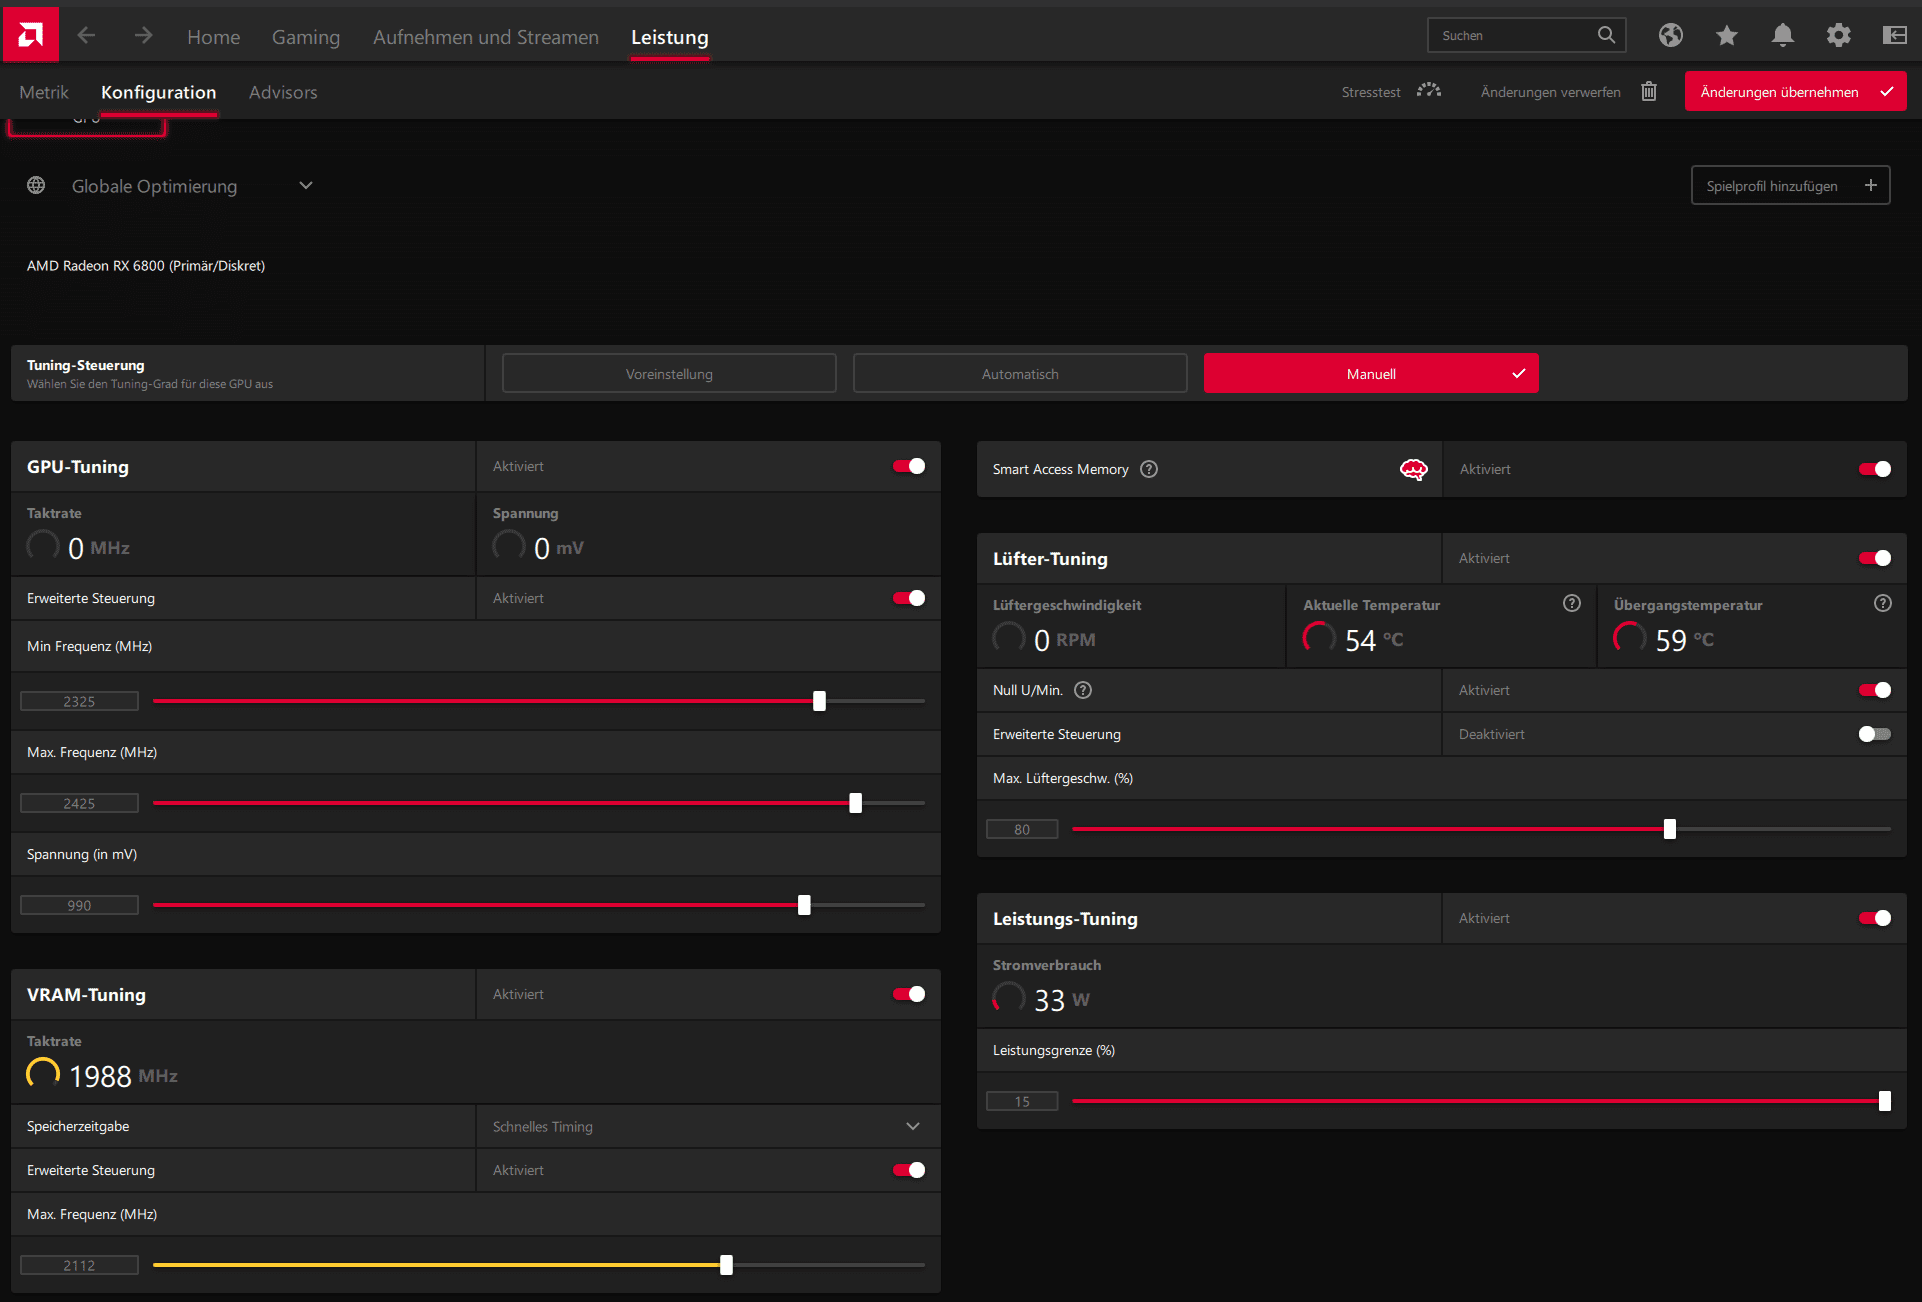Switch to the Advisors subtab
The height and width of the screenshot is (1302, 1922).
[x=283, y=92]
